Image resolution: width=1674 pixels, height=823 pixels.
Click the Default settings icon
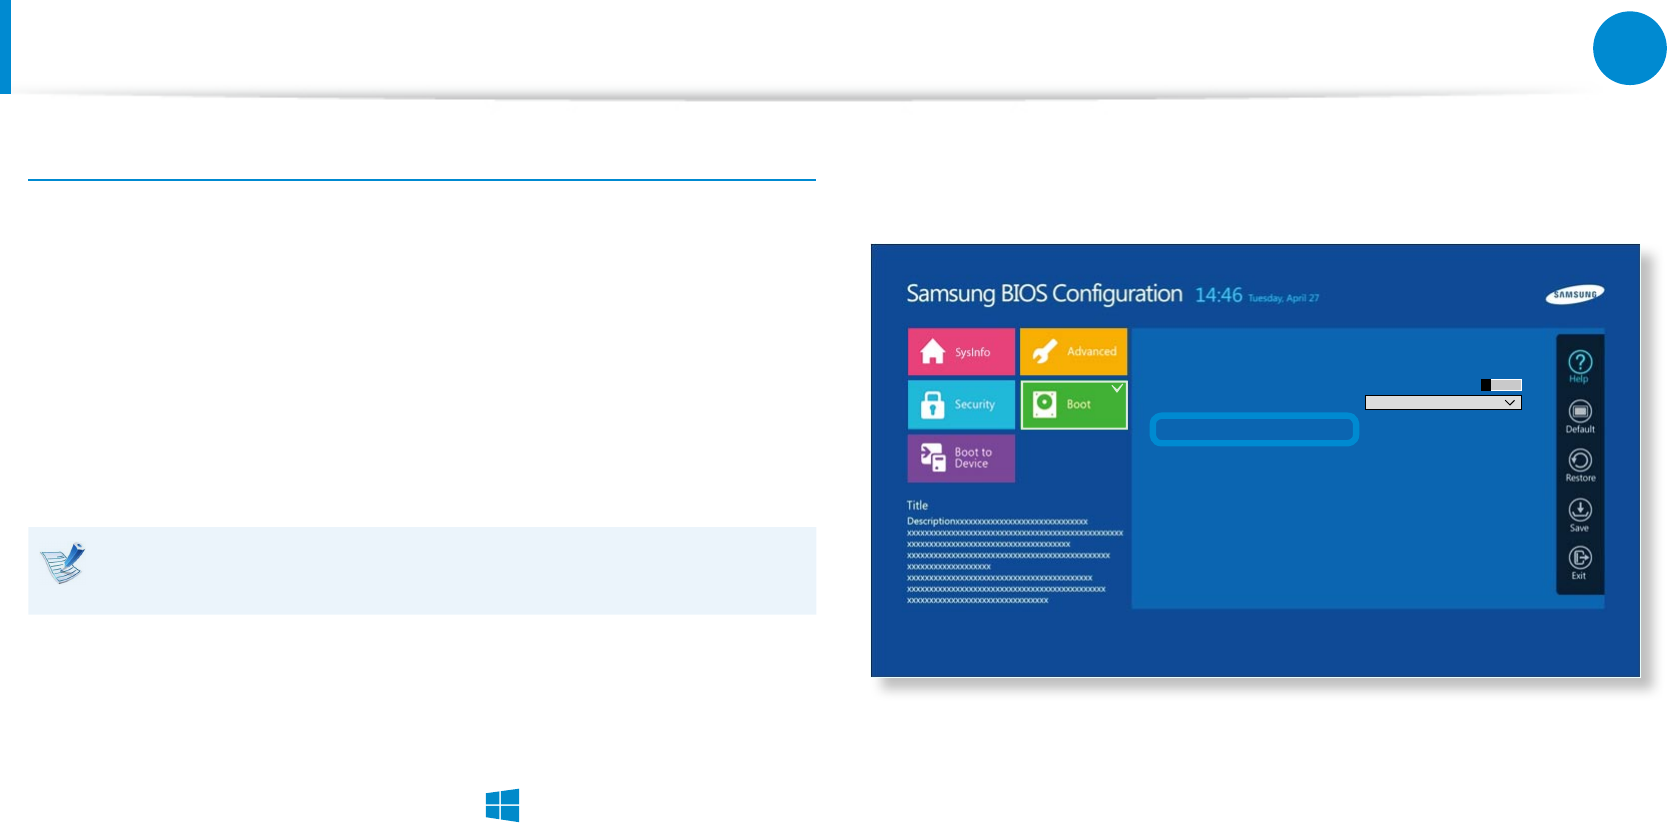tap(1580, 416)
